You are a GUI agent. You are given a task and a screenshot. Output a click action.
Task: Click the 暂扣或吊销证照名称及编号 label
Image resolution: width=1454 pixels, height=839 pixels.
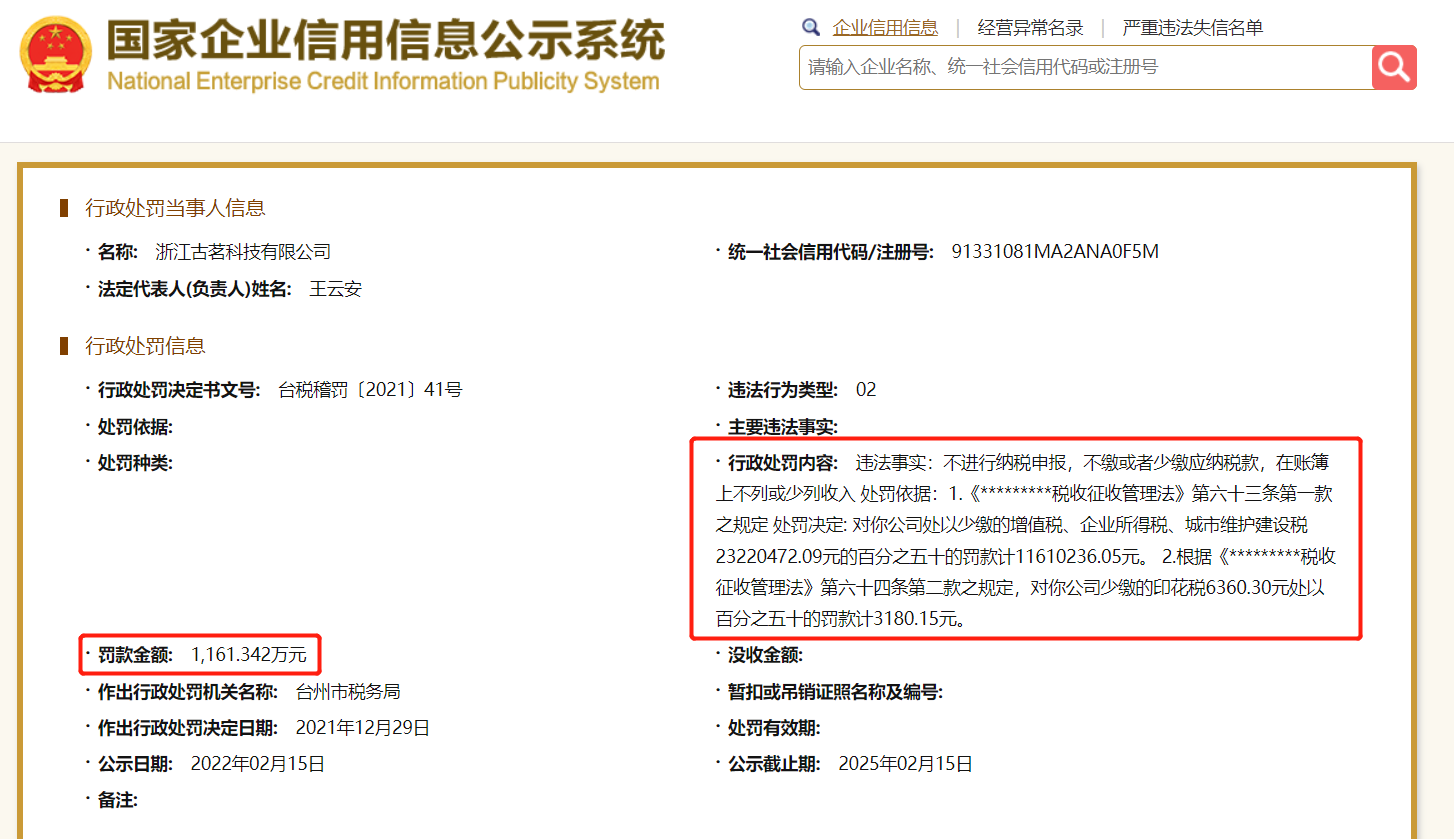click(x=835, y=692)
